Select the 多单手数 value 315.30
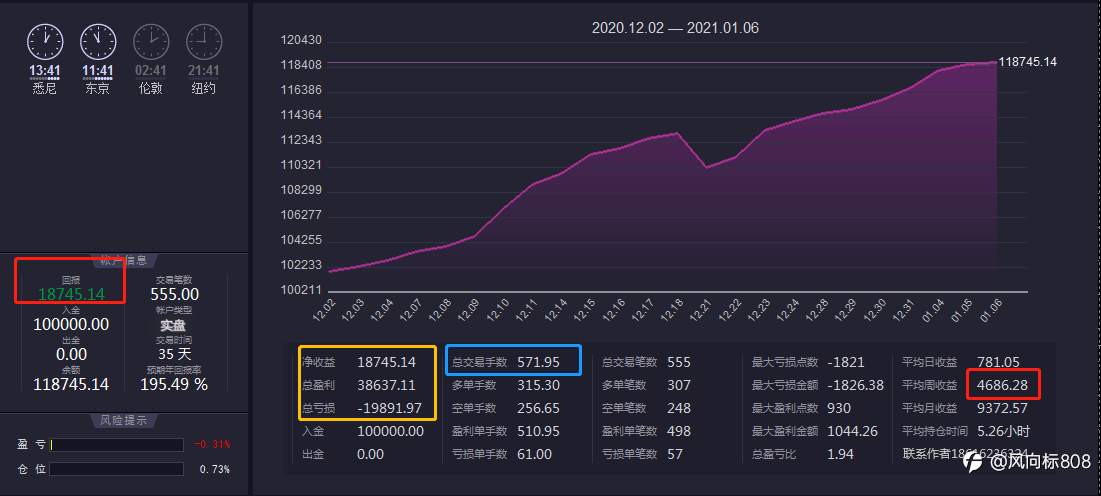Viewport: 1101px width, 496px height. (x=539, y=385)
